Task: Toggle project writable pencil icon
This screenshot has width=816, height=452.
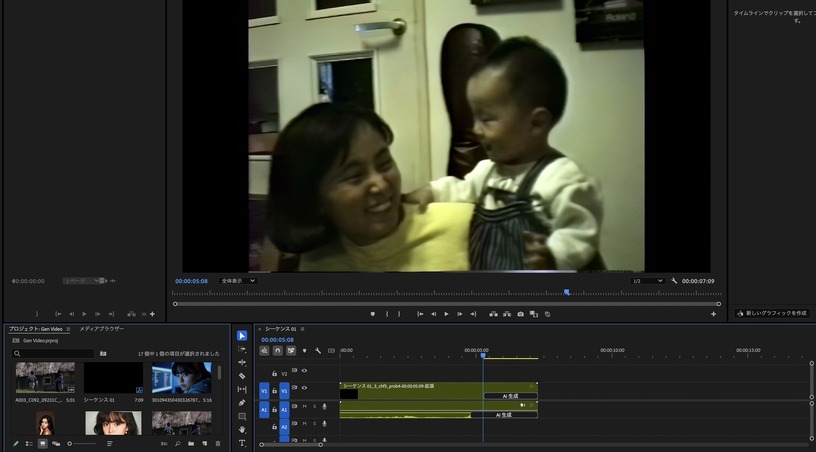Action: 16,444
